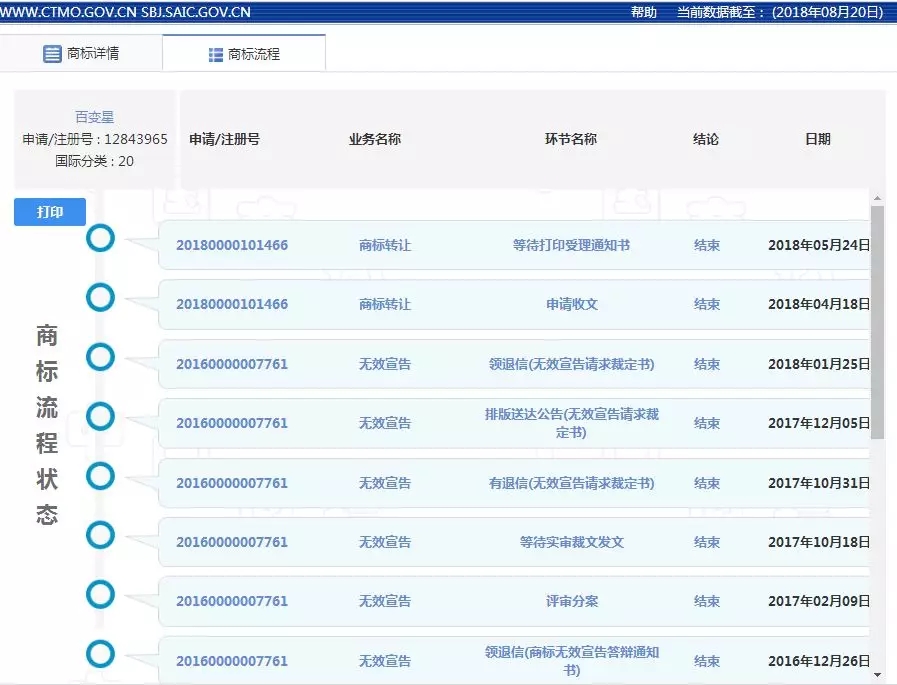The height and width of the screenshot is (685, 897).
Task: Open number 20180000101466 in 等待打印受理通知书 row
Action: pos(232,245)
